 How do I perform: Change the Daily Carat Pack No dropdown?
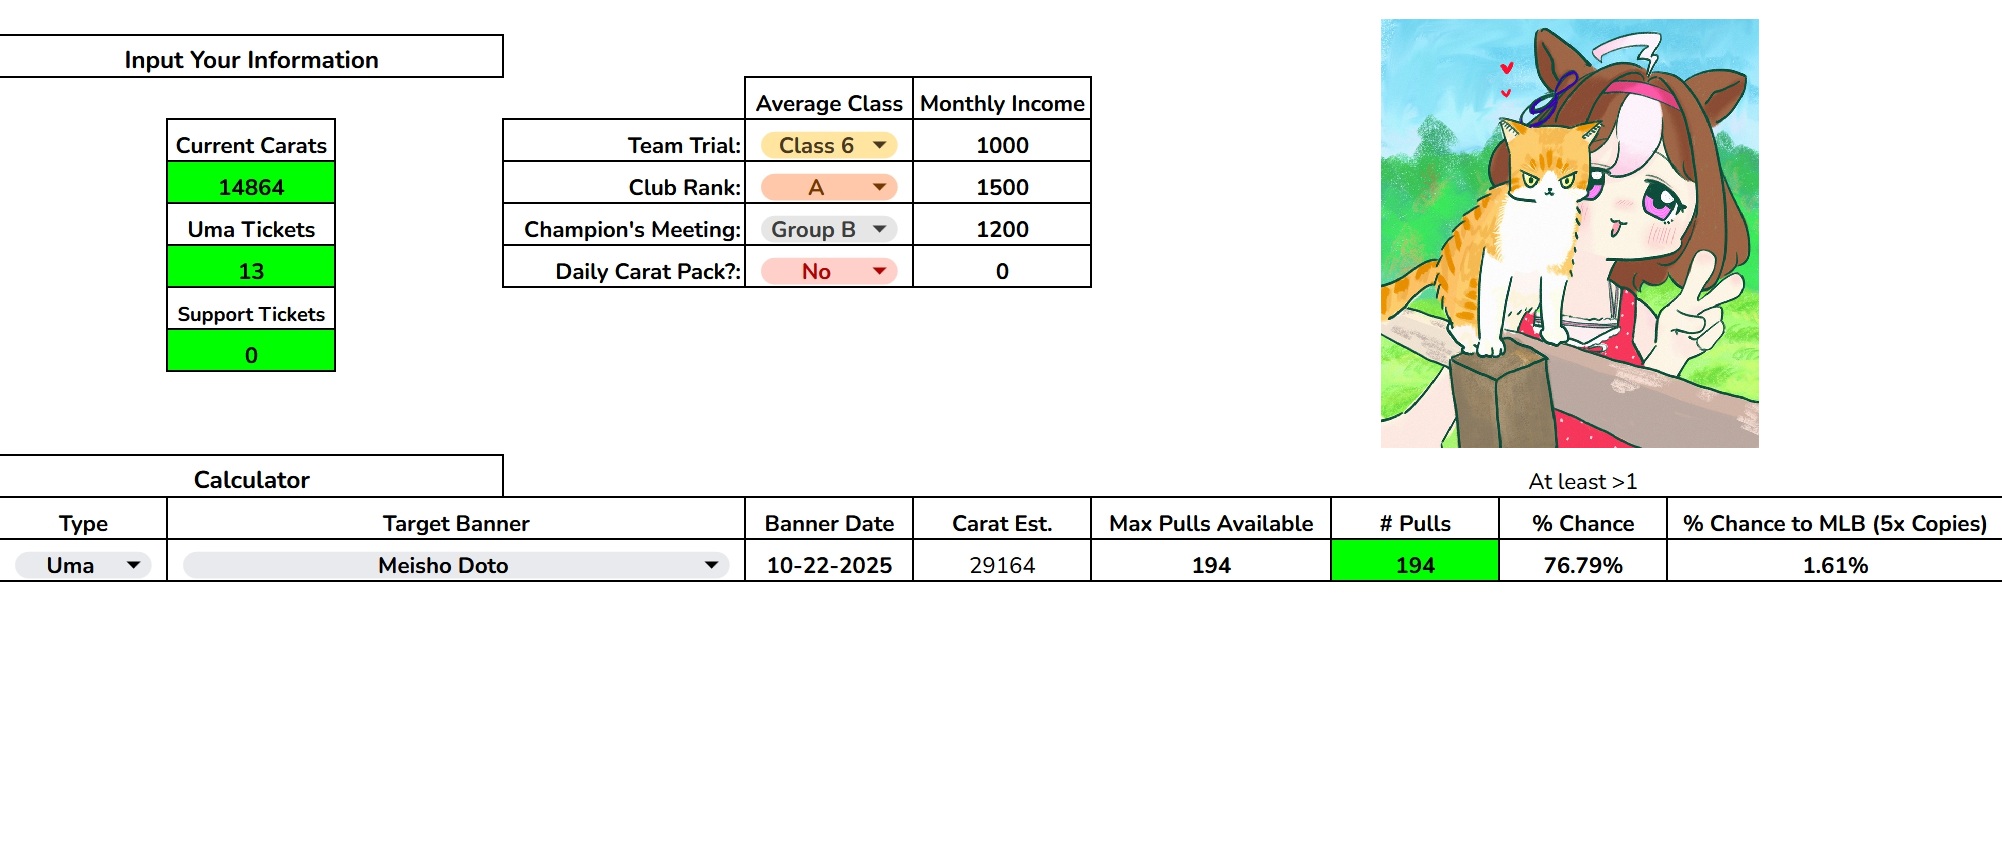tap(829, 271)
